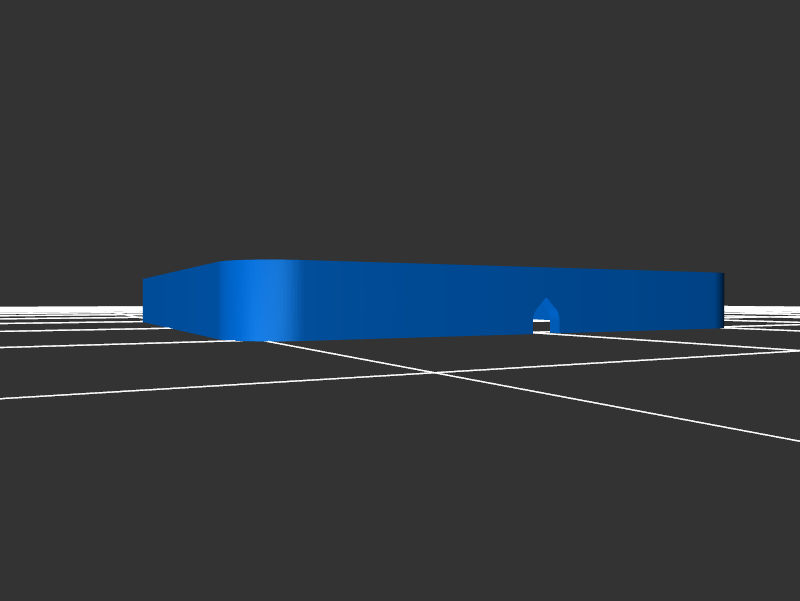Viewport: 800px width, 601px height.
Task: Click the empty dark background above the model
Action: tap(400, 130)
